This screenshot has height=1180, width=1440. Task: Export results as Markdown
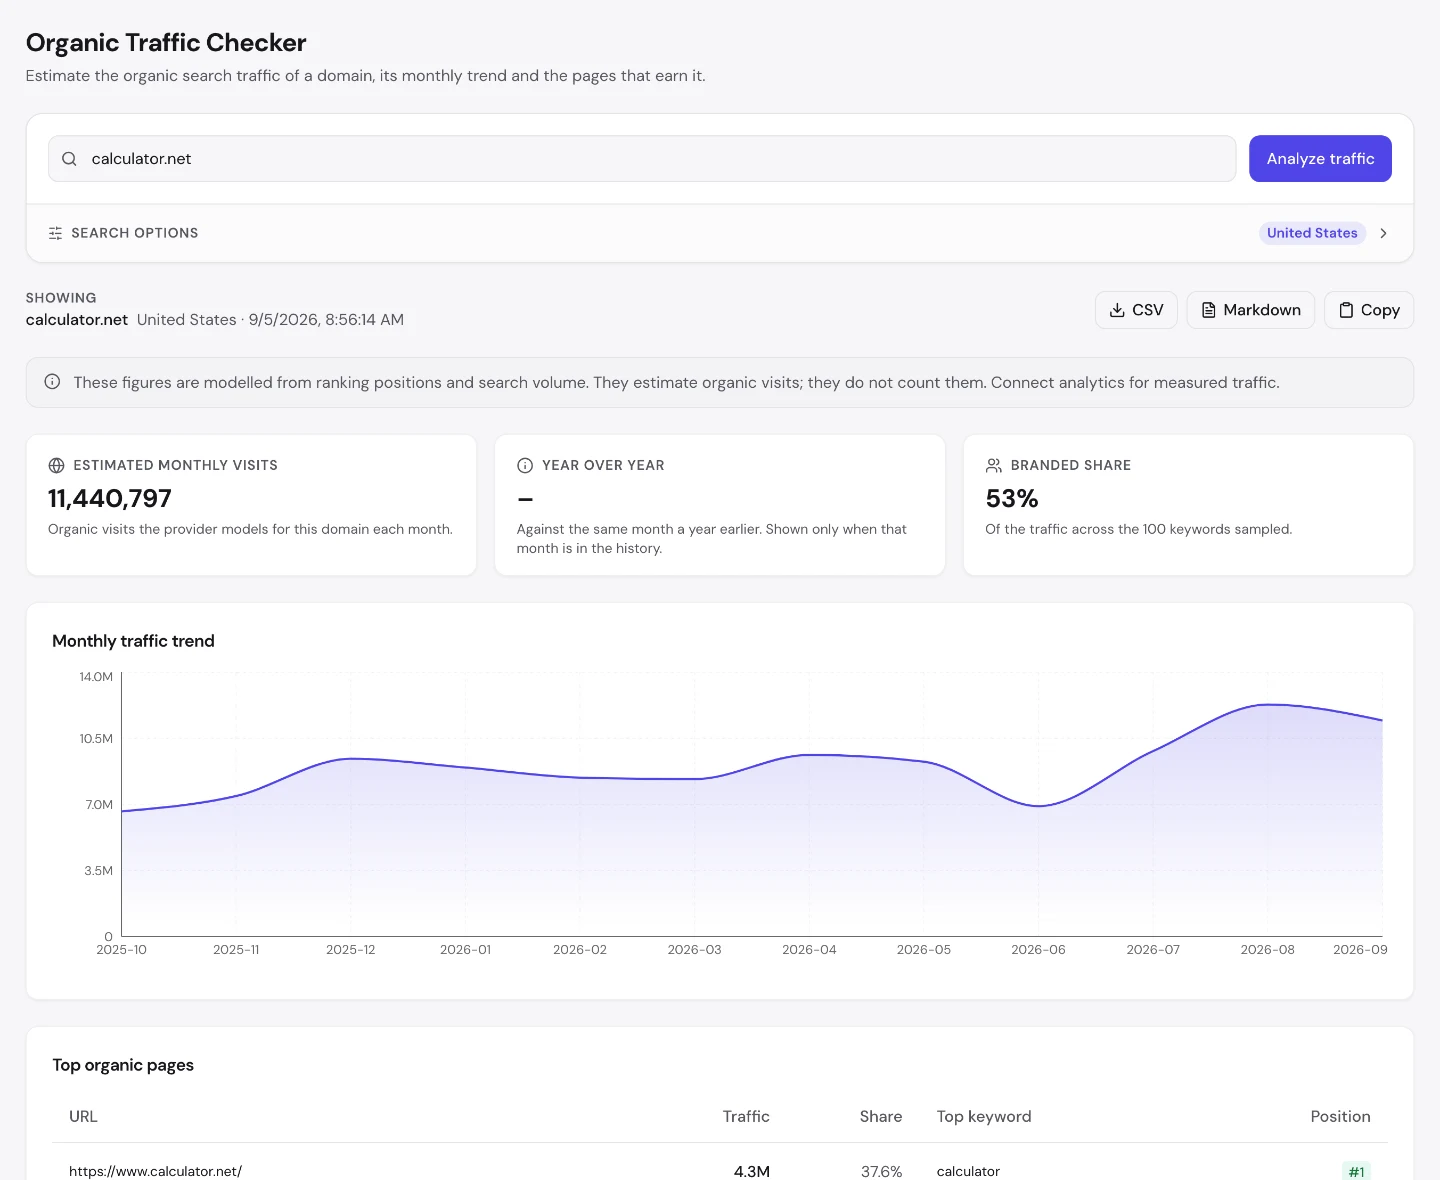pos(1250,310)
